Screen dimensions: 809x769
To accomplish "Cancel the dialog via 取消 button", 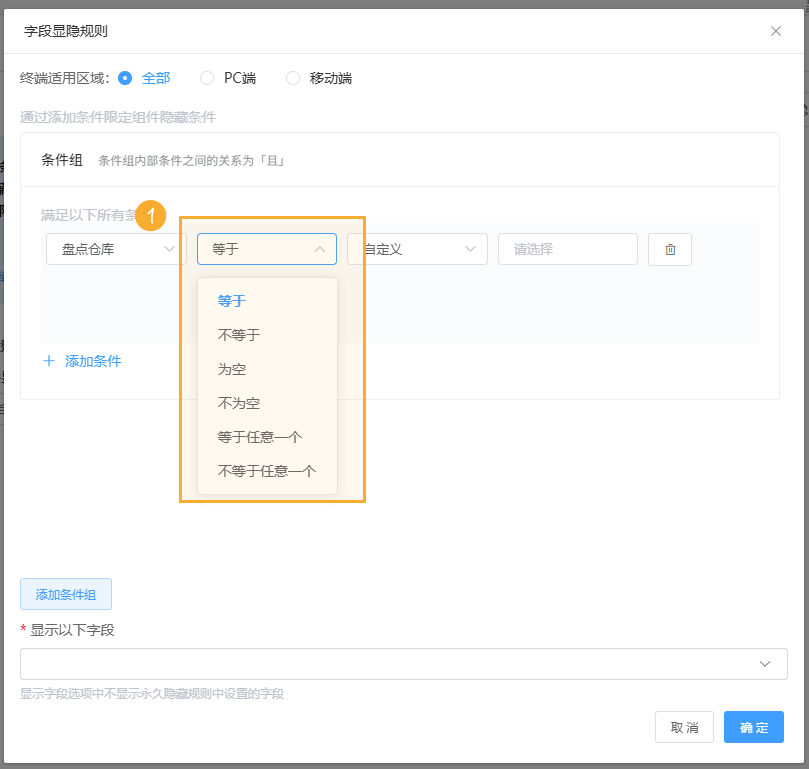I will point(684,727).
